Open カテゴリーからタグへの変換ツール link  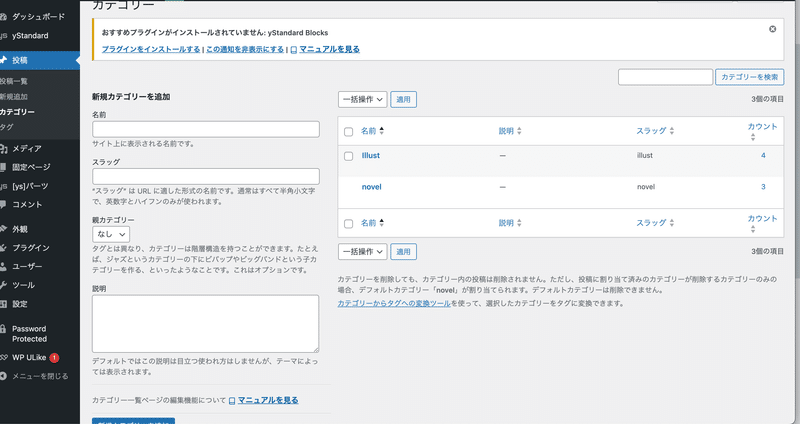[394, 304]
